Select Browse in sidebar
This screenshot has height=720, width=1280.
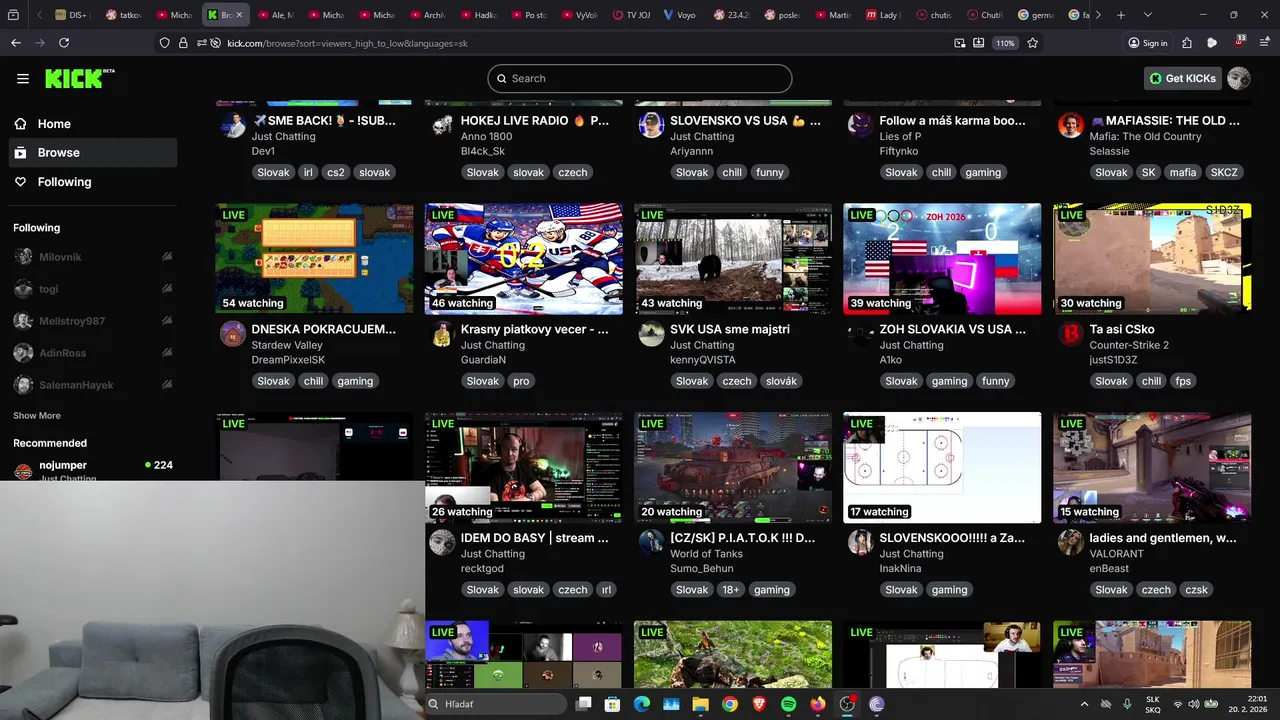[94, 152]
